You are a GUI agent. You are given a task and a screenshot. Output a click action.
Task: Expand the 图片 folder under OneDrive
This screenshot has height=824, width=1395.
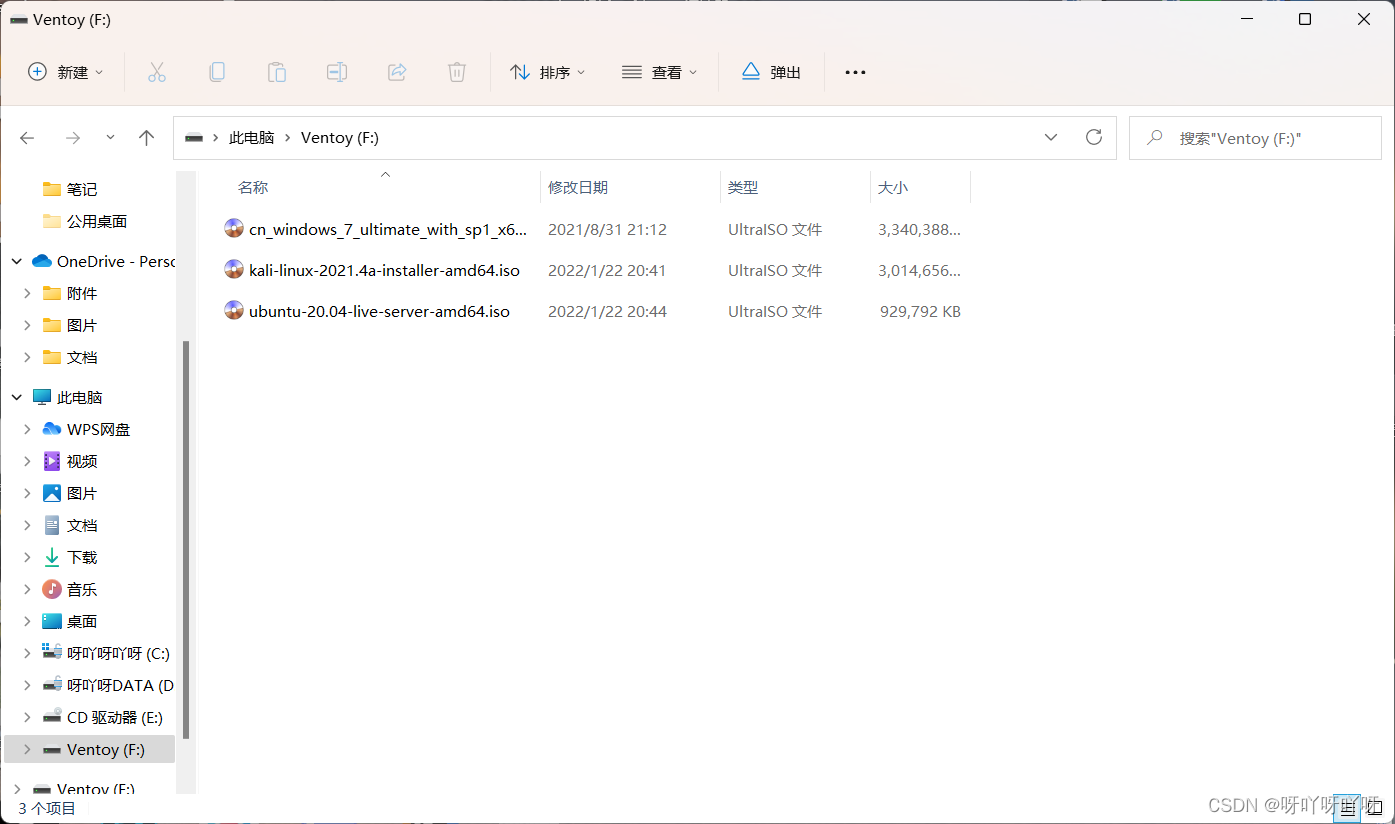pyautogui.click(x=28, y=325)
